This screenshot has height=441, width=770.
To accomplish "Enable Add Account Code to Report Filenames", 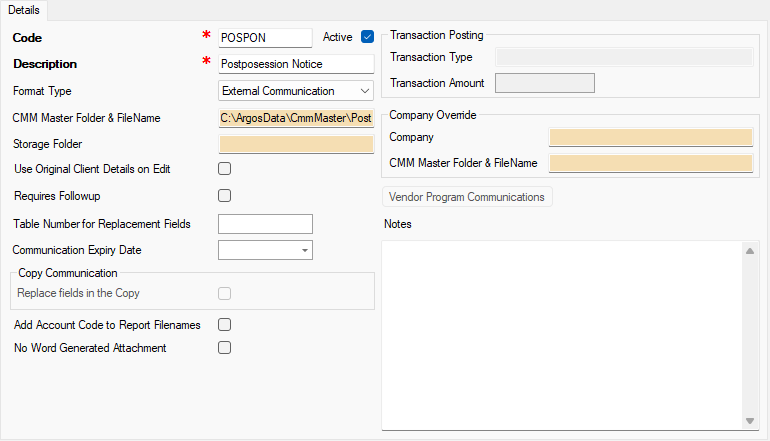I will tap(224, 325).
